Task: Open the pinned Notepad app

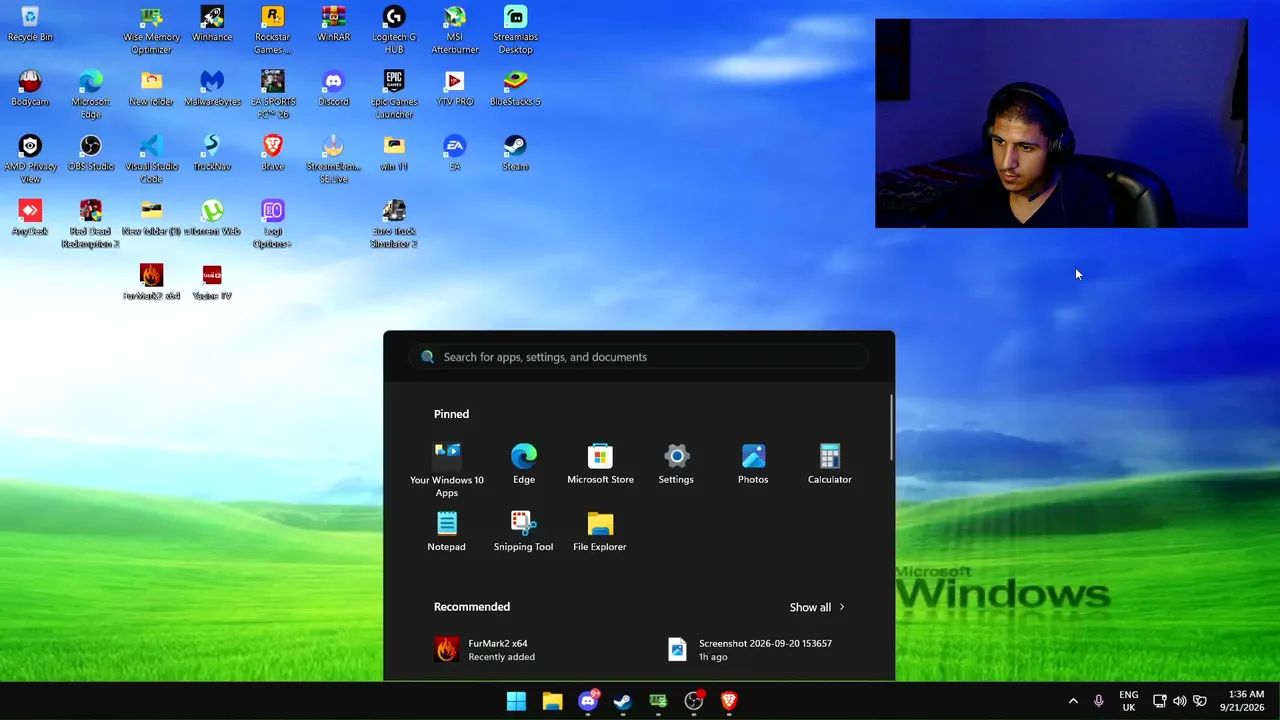Action: click(447, 532)
